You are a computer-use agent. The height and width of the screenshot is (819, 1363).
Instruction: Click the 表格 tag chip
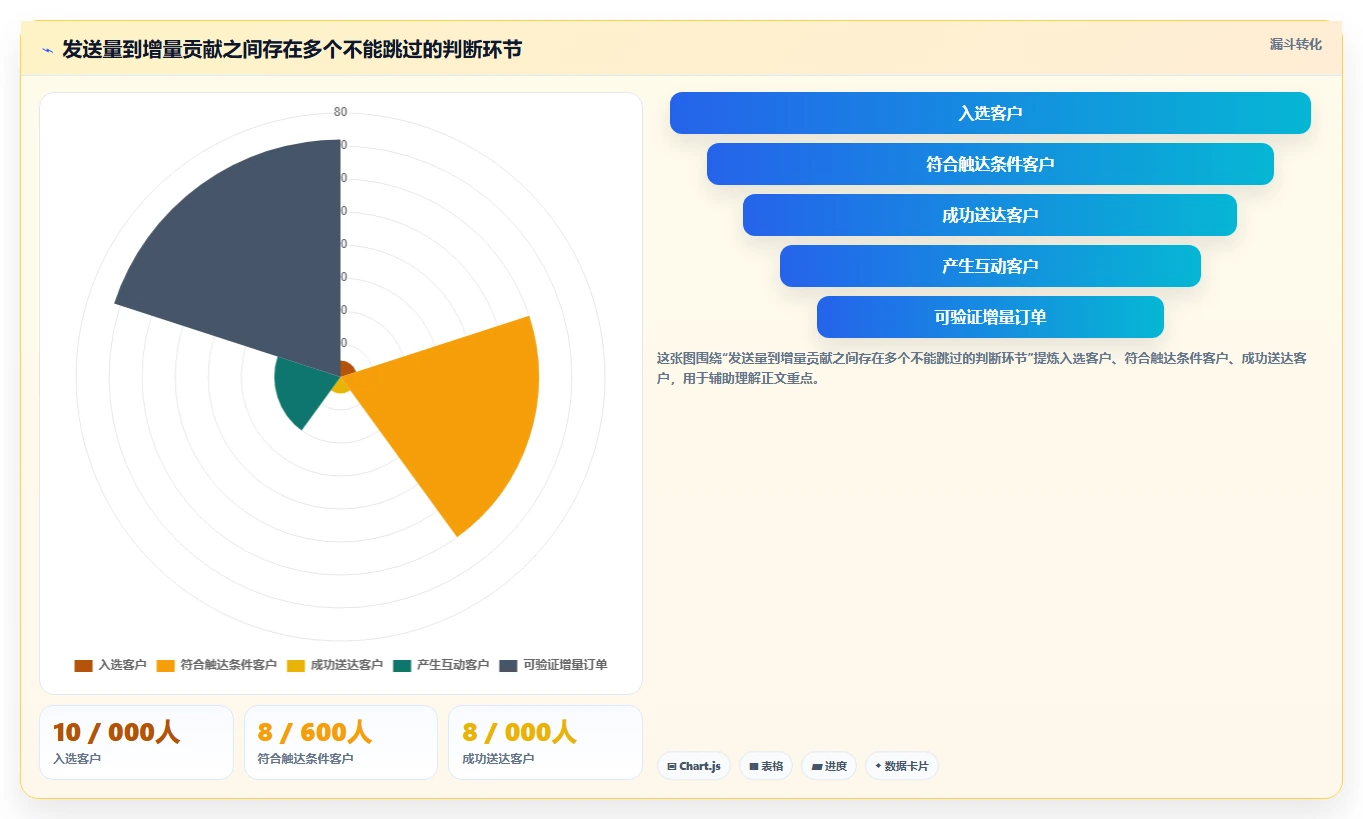coord(766,766)
